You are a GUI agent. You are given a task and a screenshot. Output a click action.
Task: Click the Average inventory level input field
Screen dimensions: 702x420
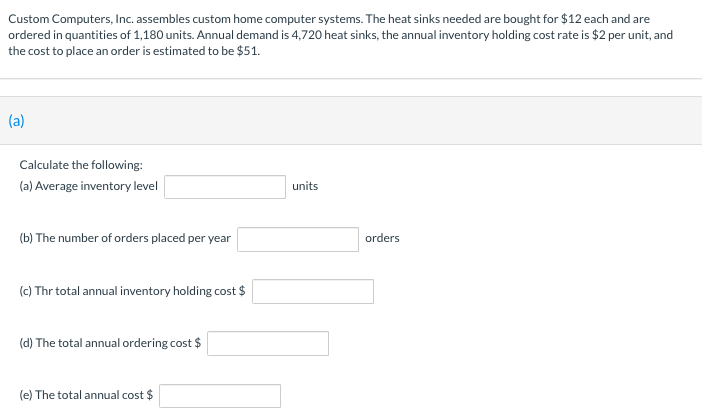click(x=225, y=187)
